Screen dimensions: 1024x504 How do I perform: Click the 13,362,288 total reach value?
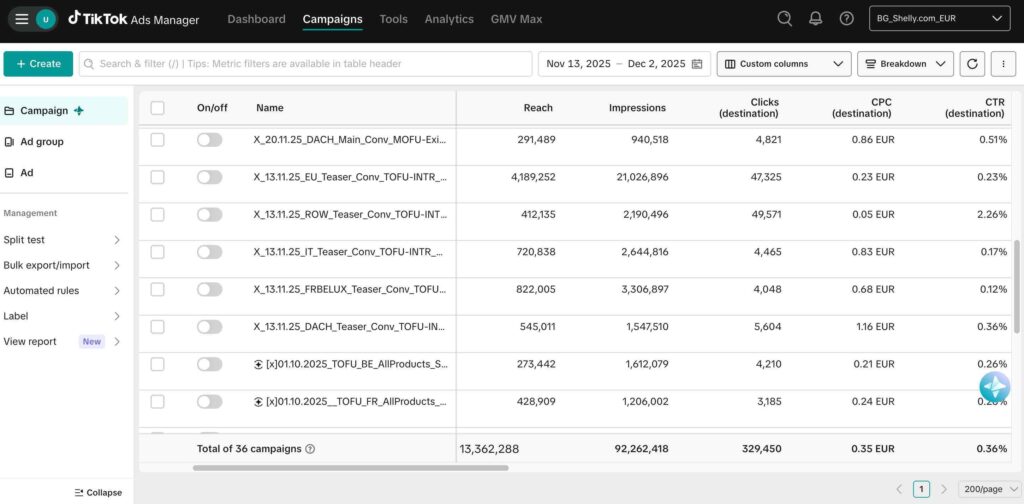point(490,449)
